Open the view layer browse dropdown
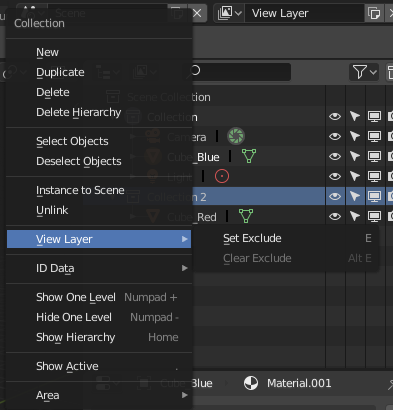Viewport: 393px width, 410px height. 229,13
